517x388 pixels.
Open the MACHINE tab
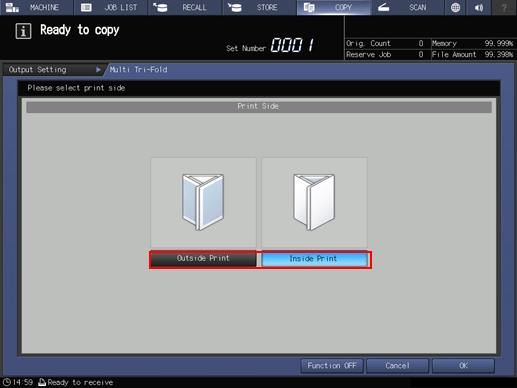[37, 7]
